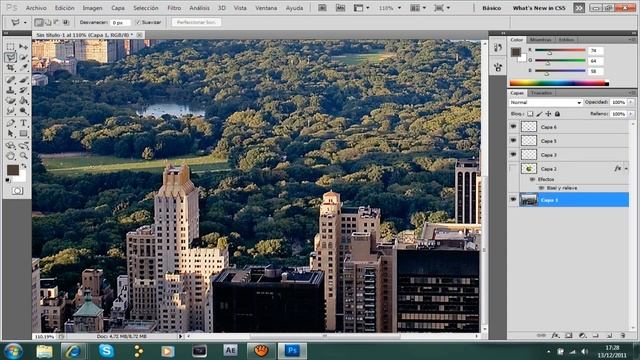Hide the Capa 6 layer
This screenshot has width=640, height=360.
pyautogui.click(x=513, y=127)
